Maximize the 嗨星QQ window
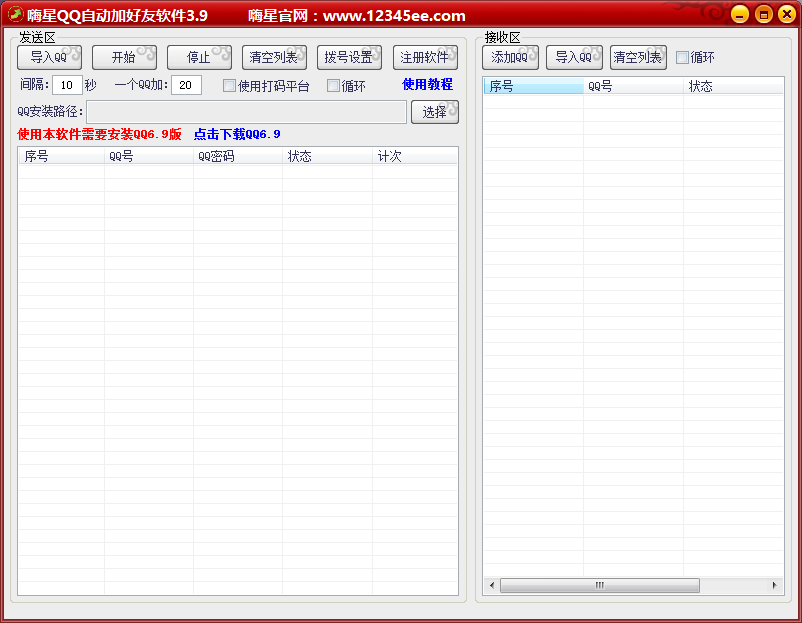Screen dimensions: 802x623 tap(764, 14)
